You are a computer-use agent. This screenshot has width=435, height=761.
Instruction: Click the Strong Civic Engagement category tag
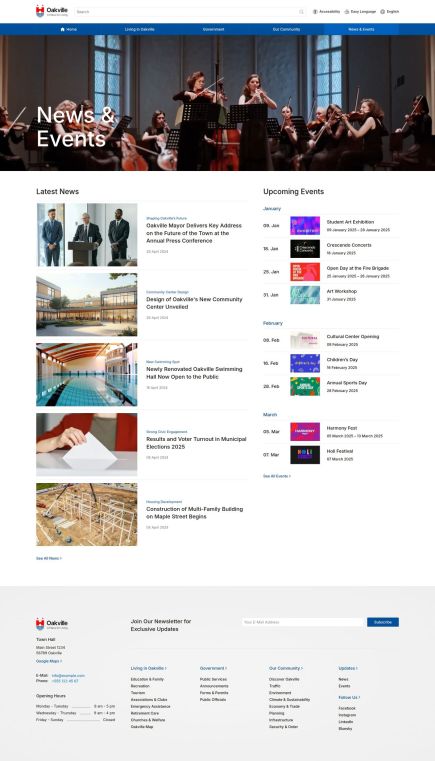167,432
